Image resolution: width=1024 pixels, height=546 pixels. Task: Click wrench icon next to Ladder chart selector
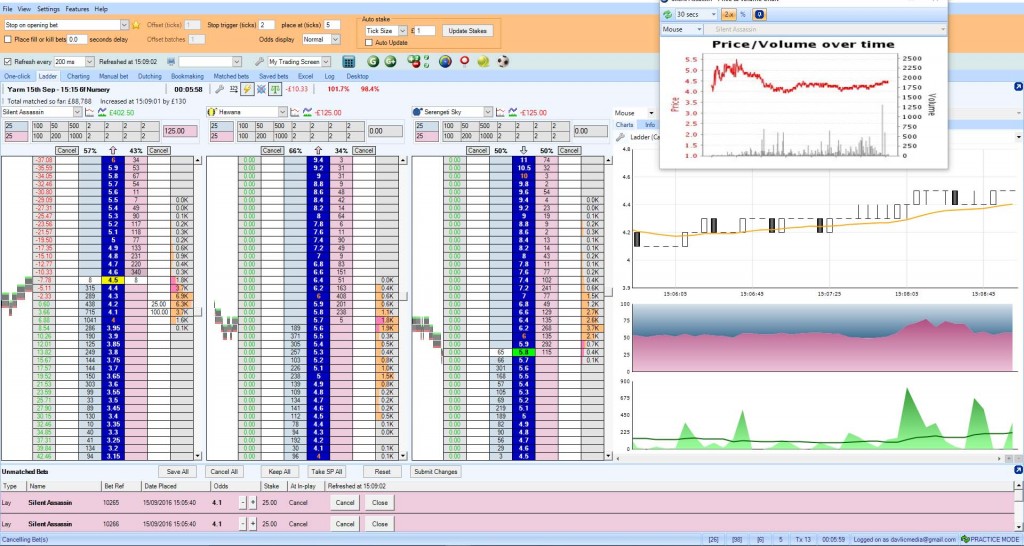point(620,137)
